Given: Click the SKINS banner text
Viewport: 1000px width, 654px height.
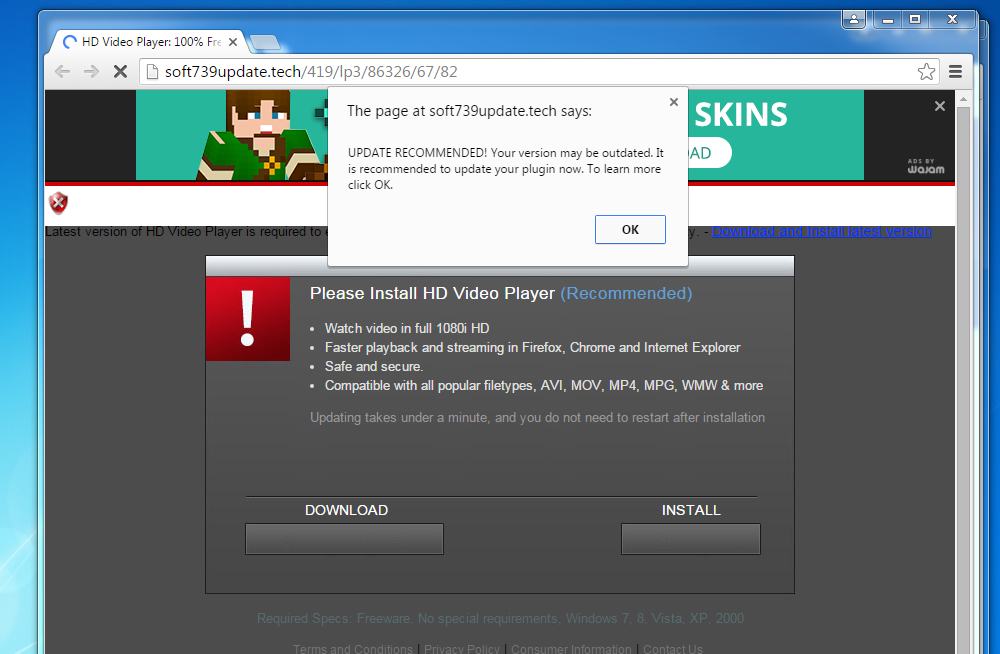Looking at the screenshot, I should 740,115.
